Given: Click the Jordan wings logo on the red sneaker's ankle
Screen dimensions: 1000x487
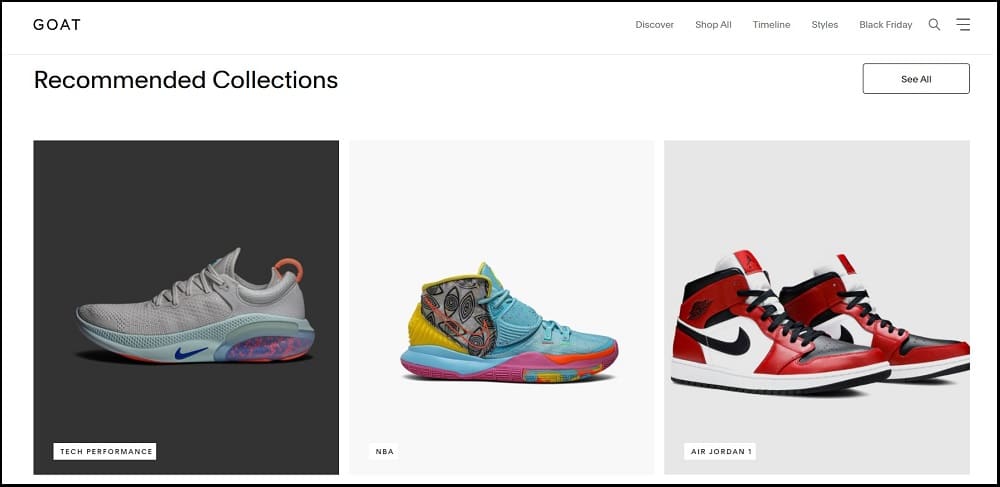Looking at the screenshot, I should pos(700,310).
